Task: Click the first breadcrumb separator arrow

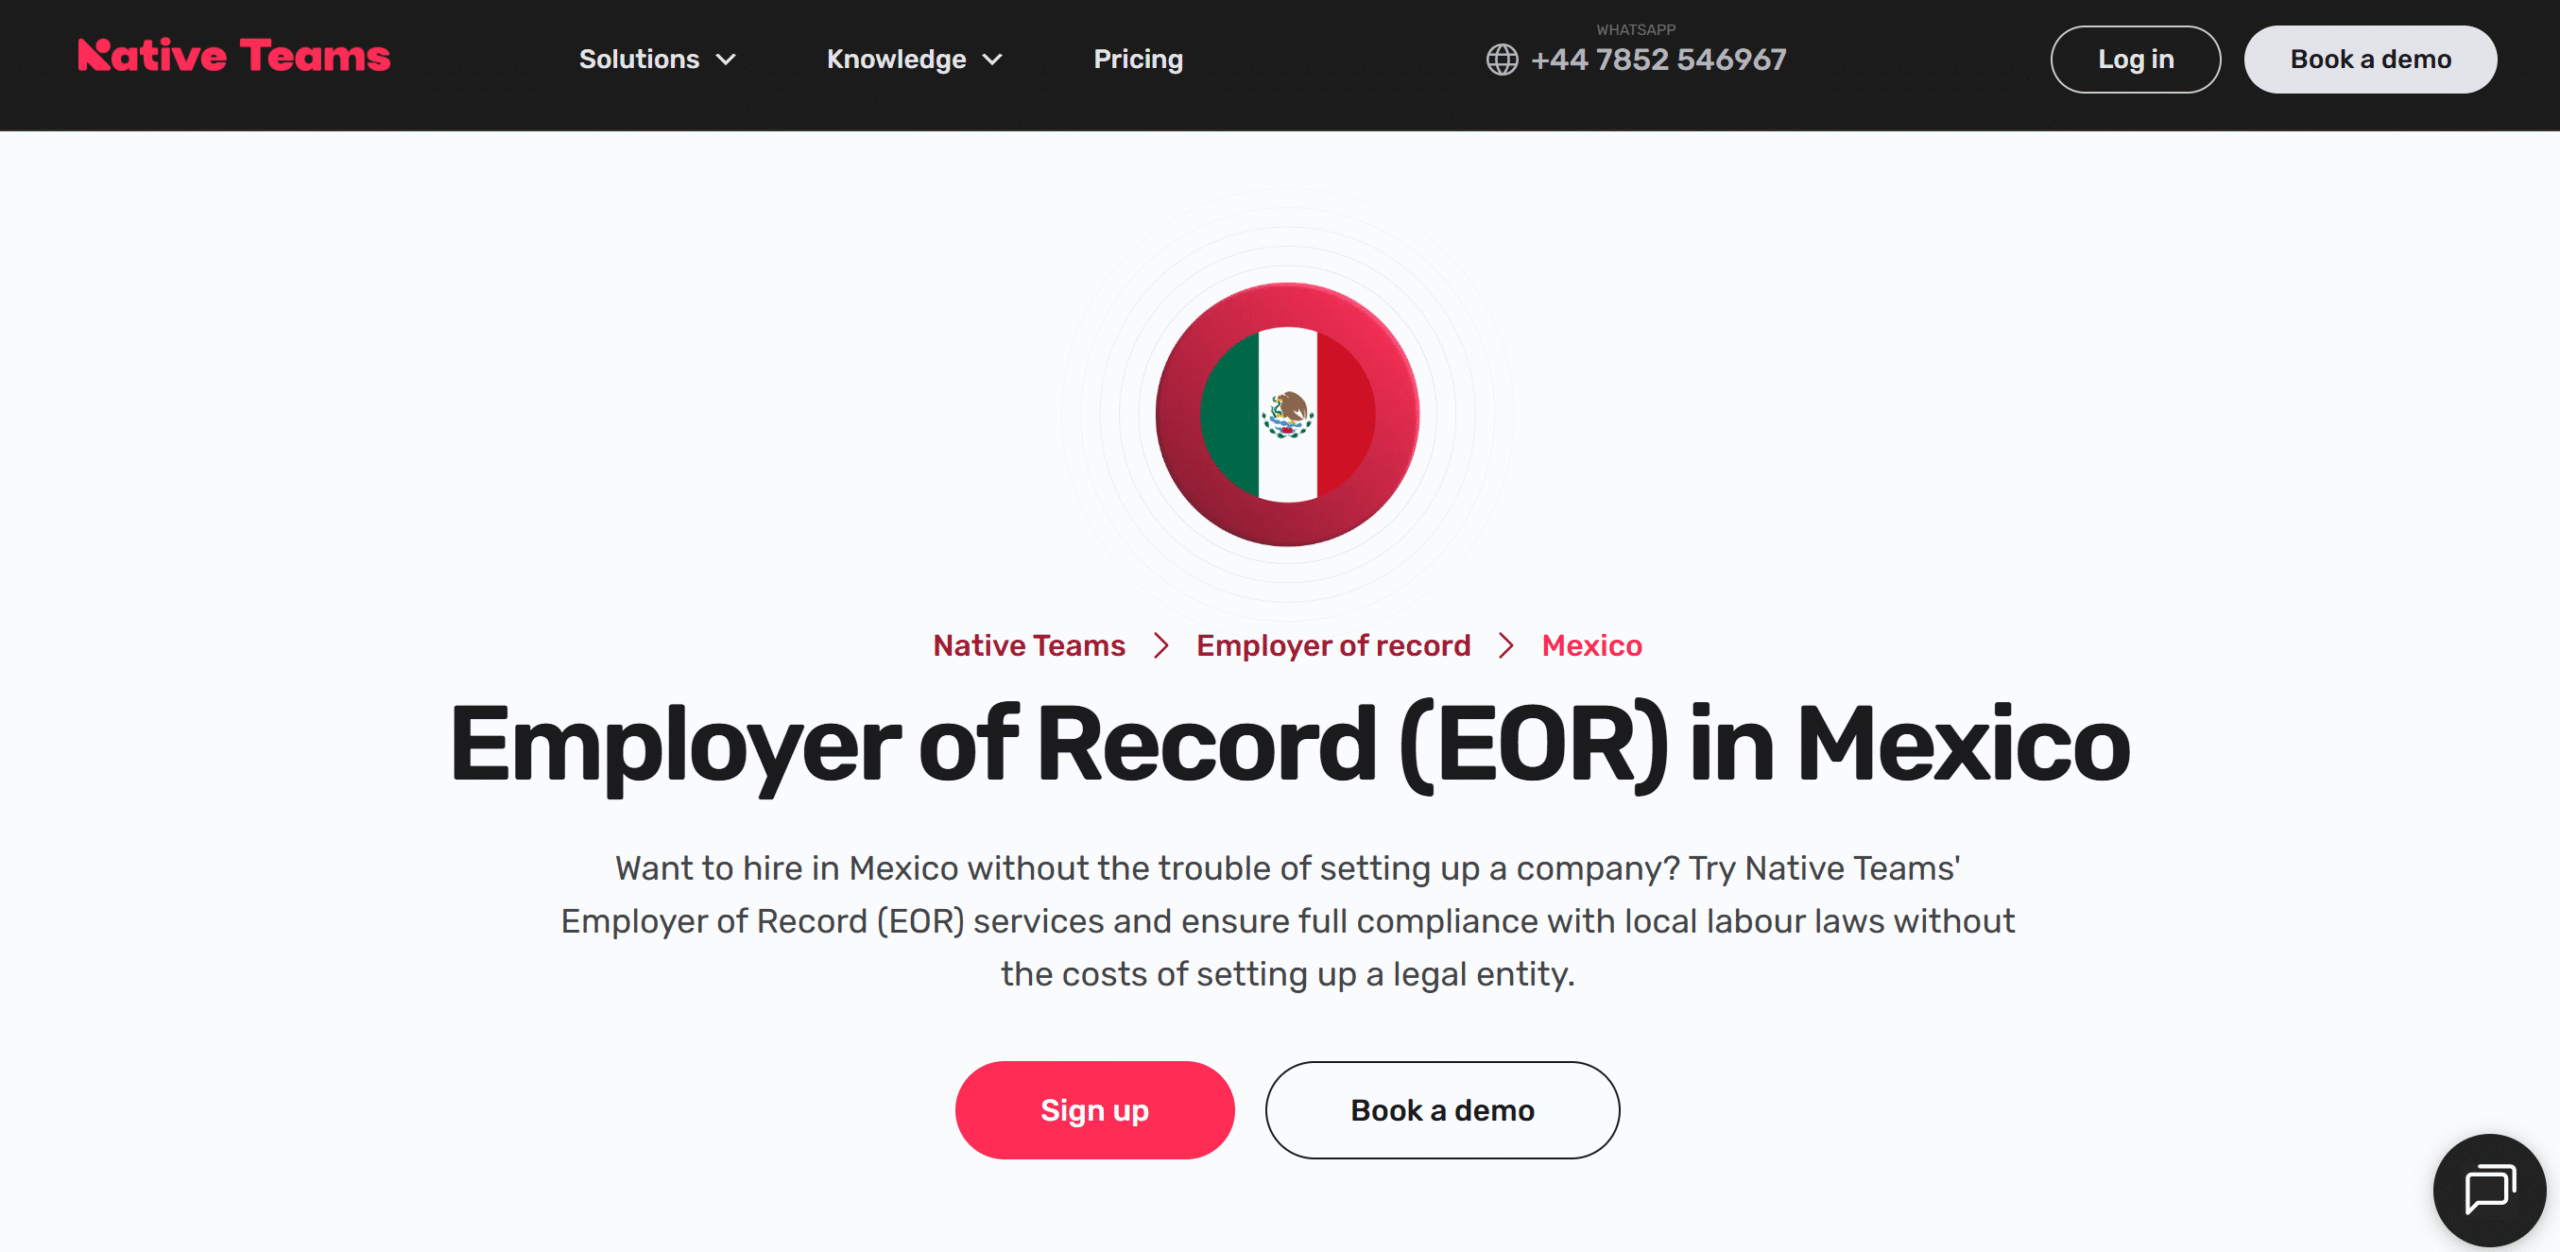Action: pyautogui.click(x=1161, y=646)
